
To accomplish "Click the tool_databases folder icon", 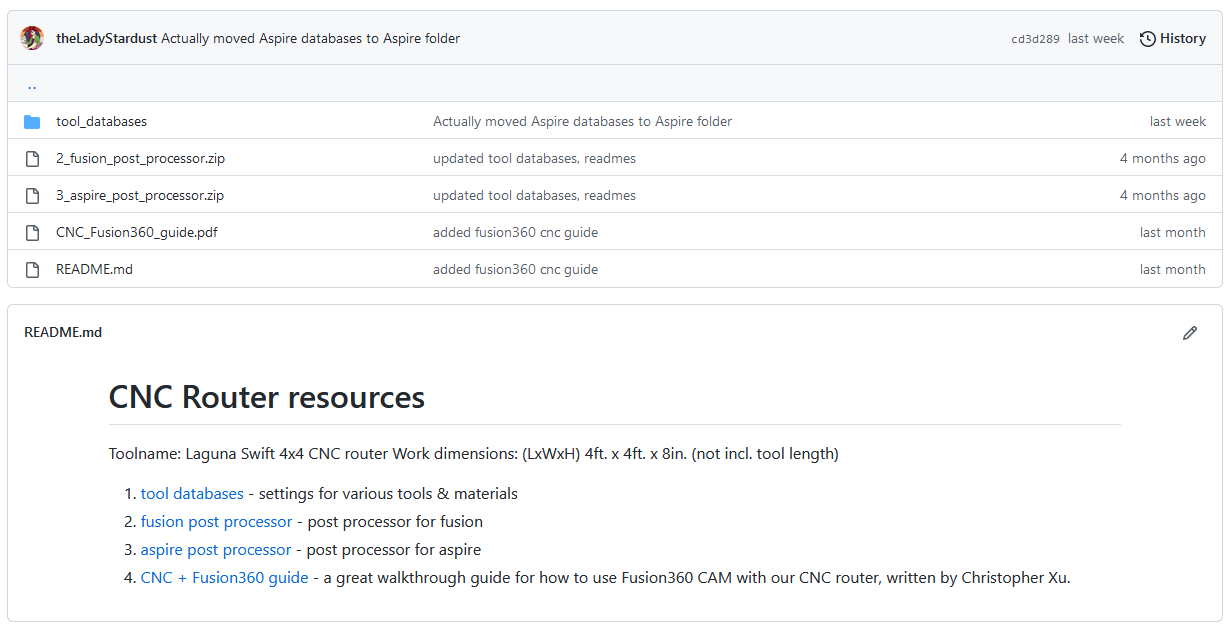I will (32, 122).
